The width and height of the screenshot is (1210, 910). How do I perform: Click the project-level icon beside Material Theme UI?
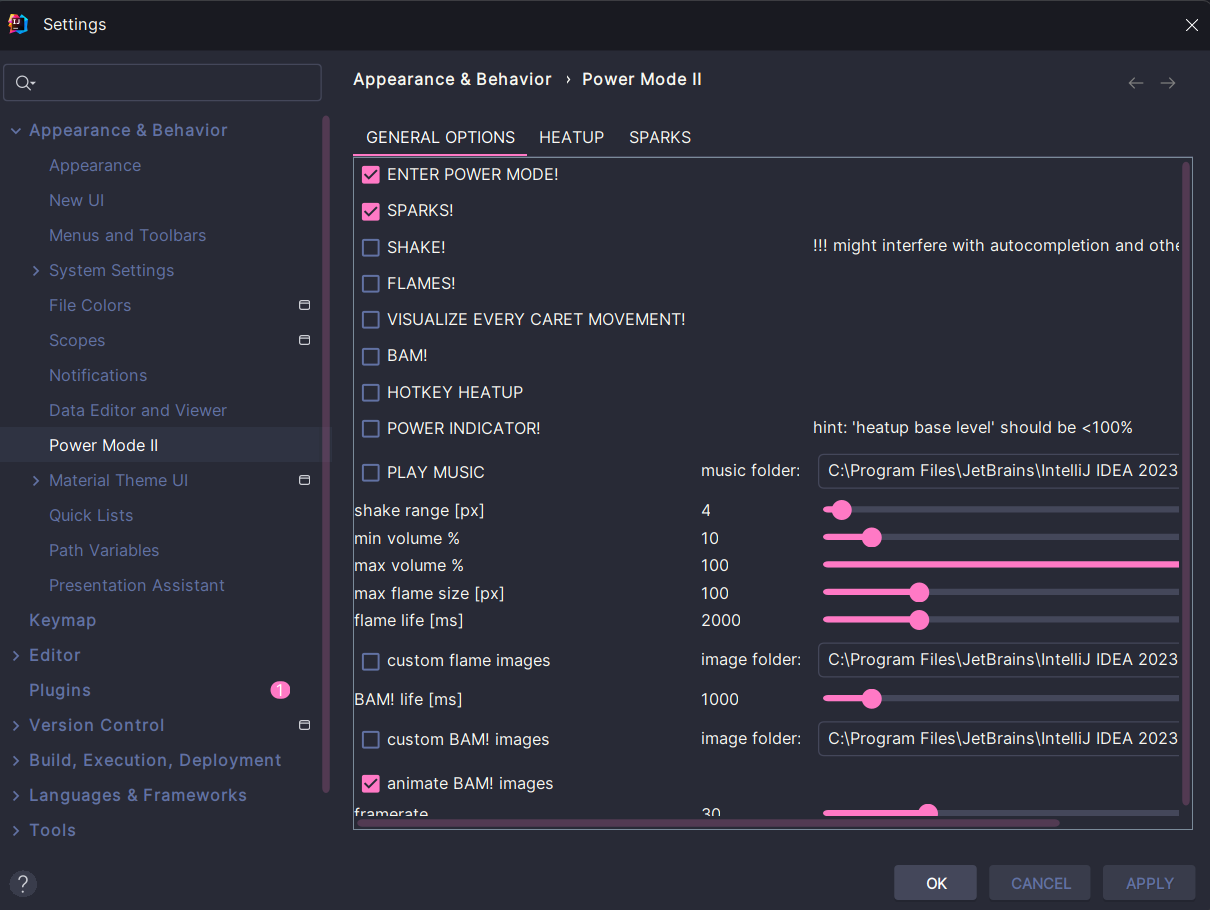pos(305,480)
